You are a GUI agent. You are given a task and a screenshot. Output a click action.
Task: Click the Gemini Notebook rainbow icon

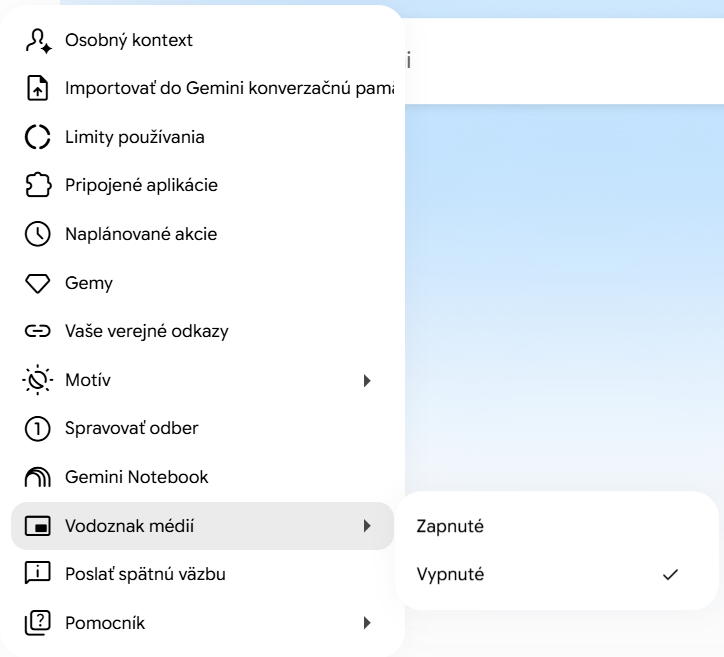click(x=37, y=477)
